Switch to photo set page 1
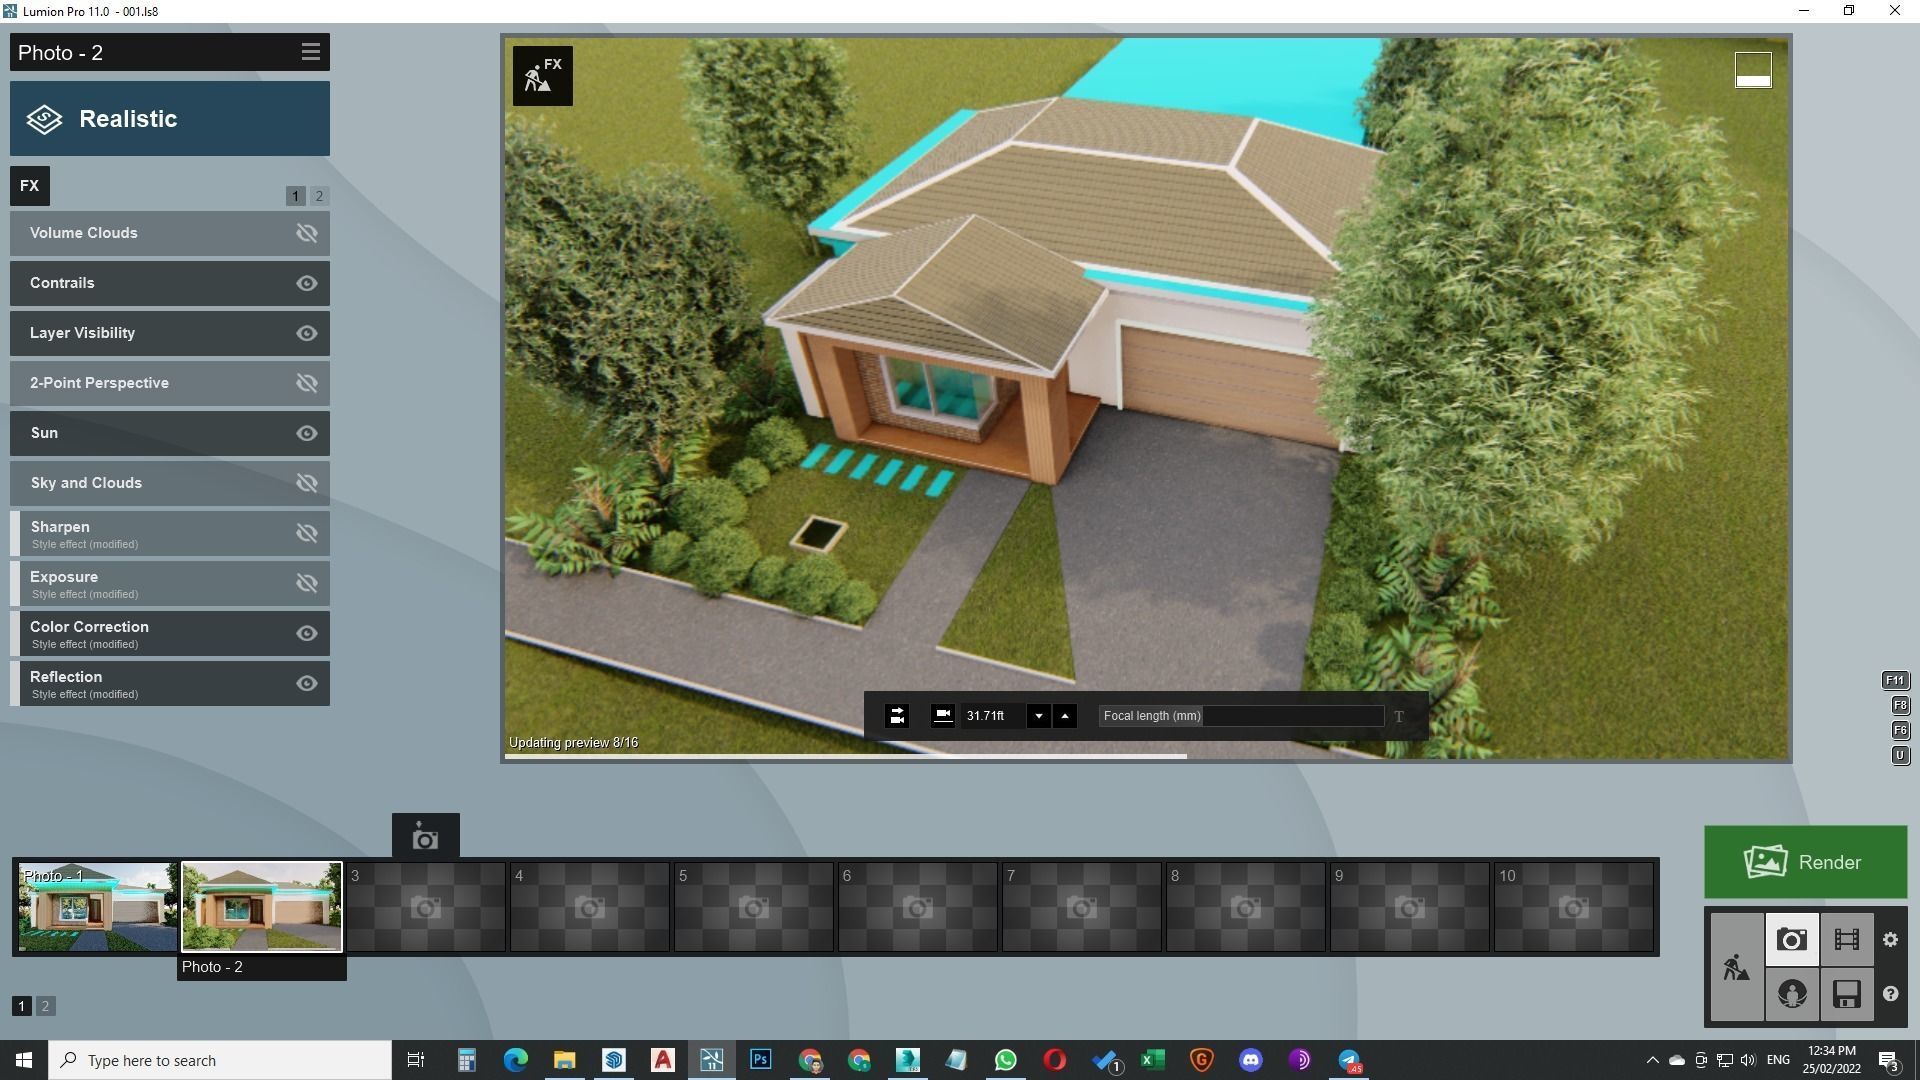Screen dimensions: 1920x1080 click(21, 1006)
